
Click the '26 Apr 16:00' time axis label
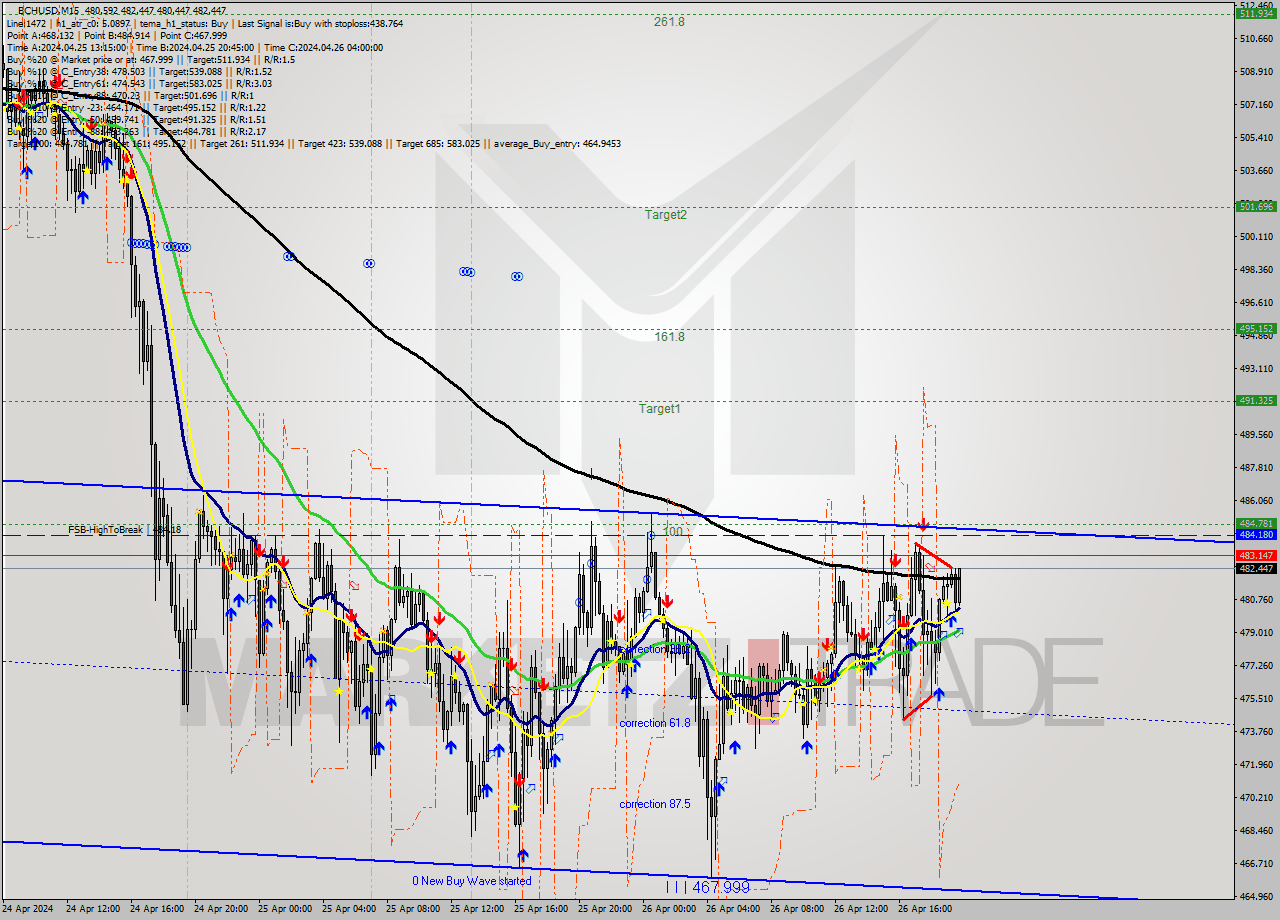pos(927,910)
